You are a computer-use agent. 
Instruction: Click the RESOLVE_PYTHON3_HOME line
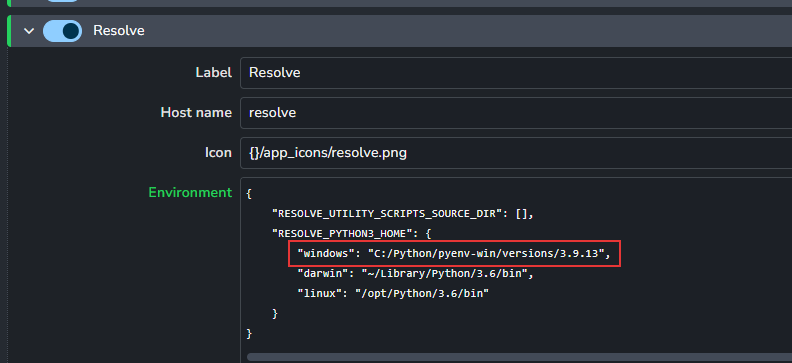coord(351,233)
